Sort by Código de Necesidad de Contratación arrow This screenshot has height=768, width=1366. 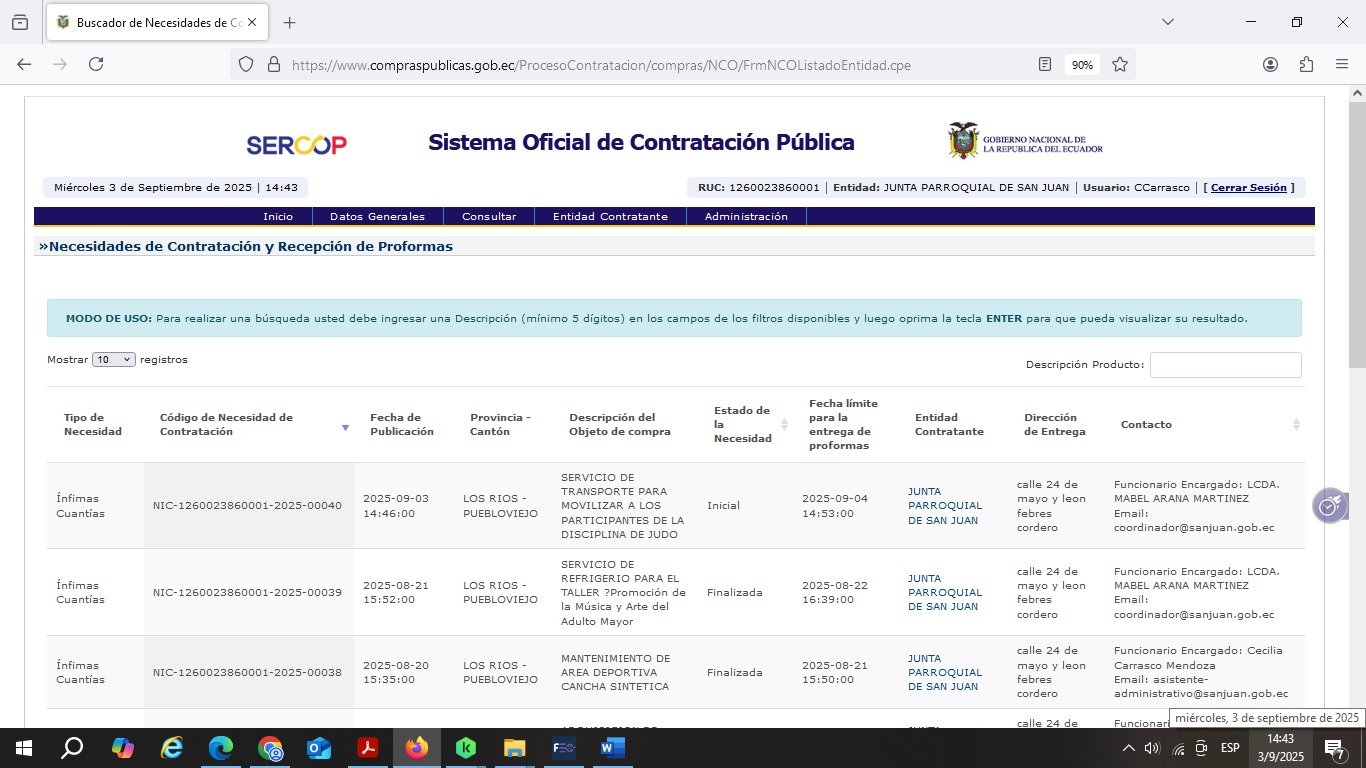(x=345, y=427)
